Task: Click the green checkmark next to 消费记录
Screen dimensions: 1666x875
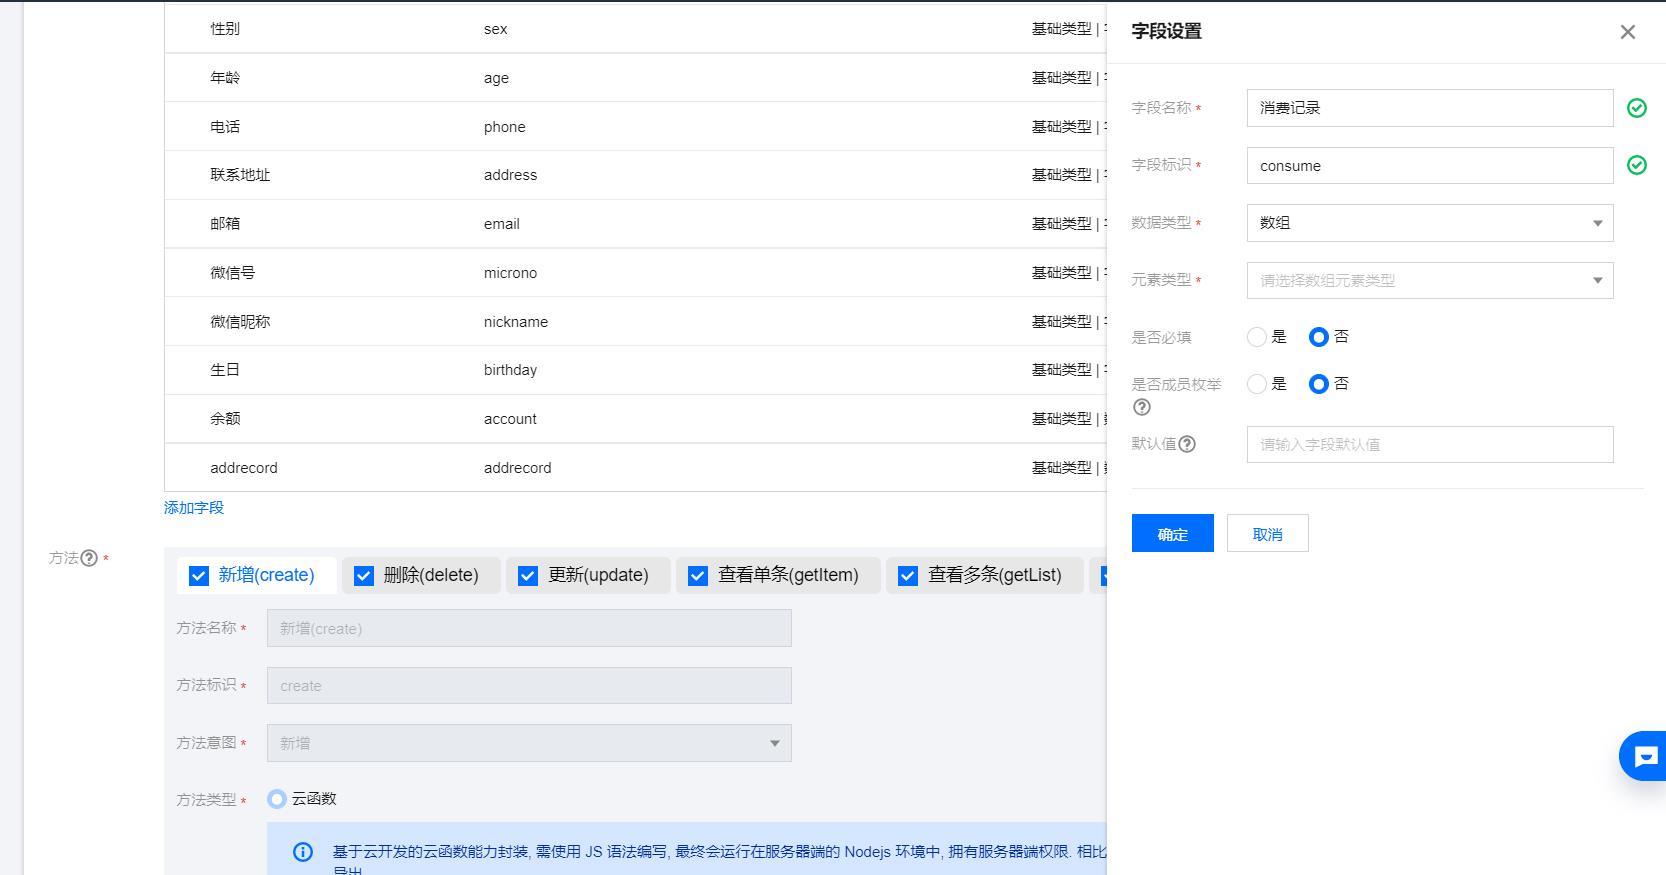Action: point(1636,108)
